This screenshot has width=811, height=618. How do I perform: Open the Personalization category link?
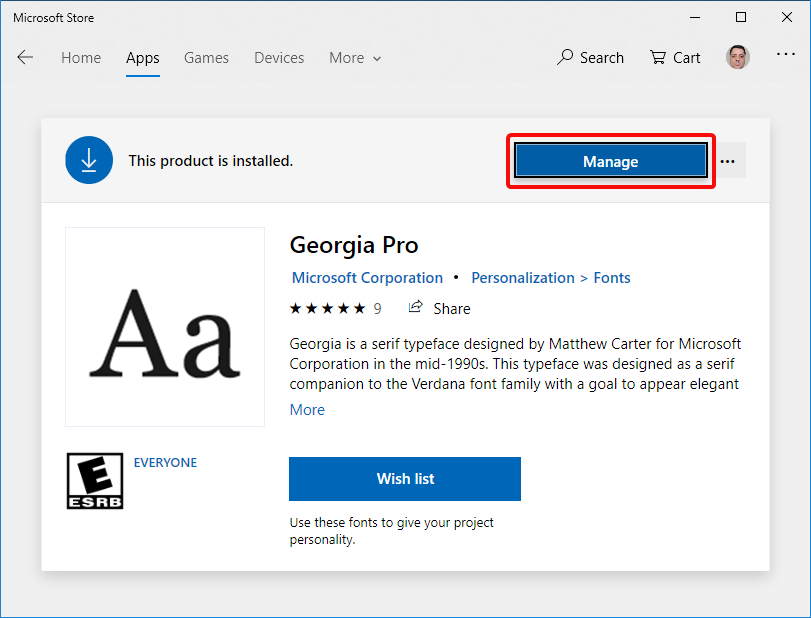(x=523, y=278)
